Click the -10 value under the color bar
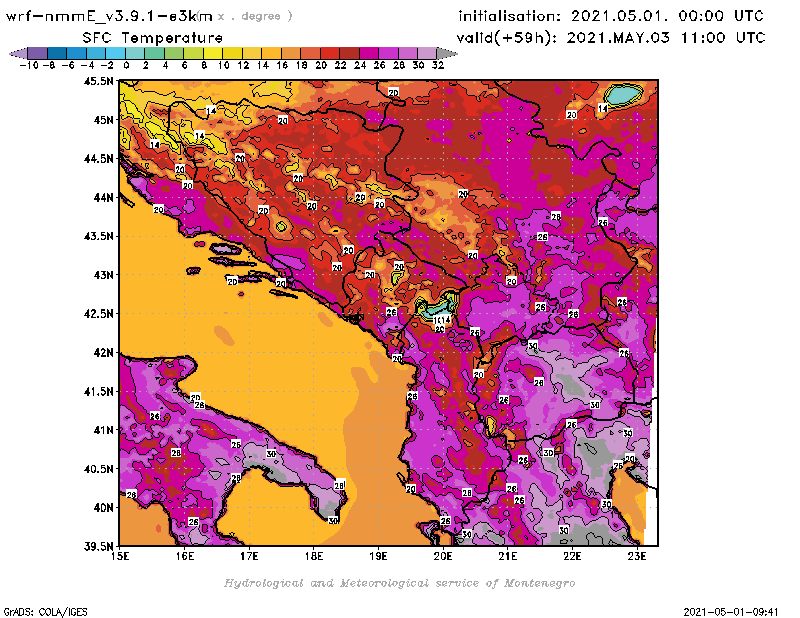Image resolution: width=800 pixels, height=618 pixels. tap(29, 65)
